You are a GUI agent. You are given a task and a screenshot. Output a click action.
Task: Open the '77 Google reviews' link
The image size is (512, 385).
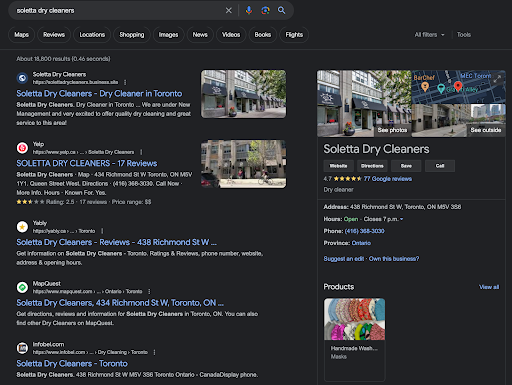(388, 179)
